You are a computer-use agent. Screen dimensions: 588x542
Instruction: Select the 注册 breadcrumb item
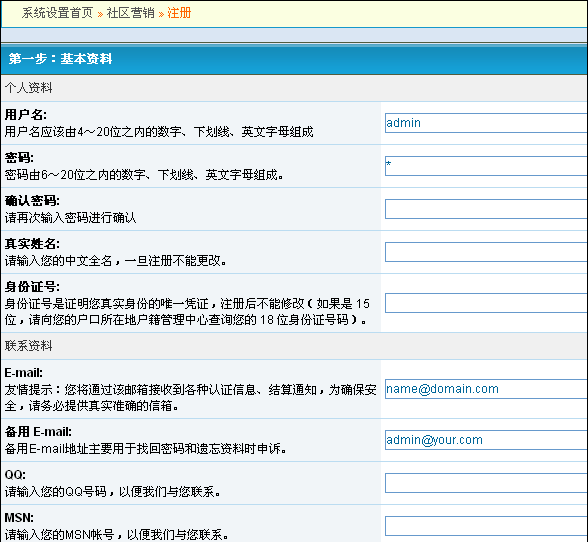(x=179, y=13)
